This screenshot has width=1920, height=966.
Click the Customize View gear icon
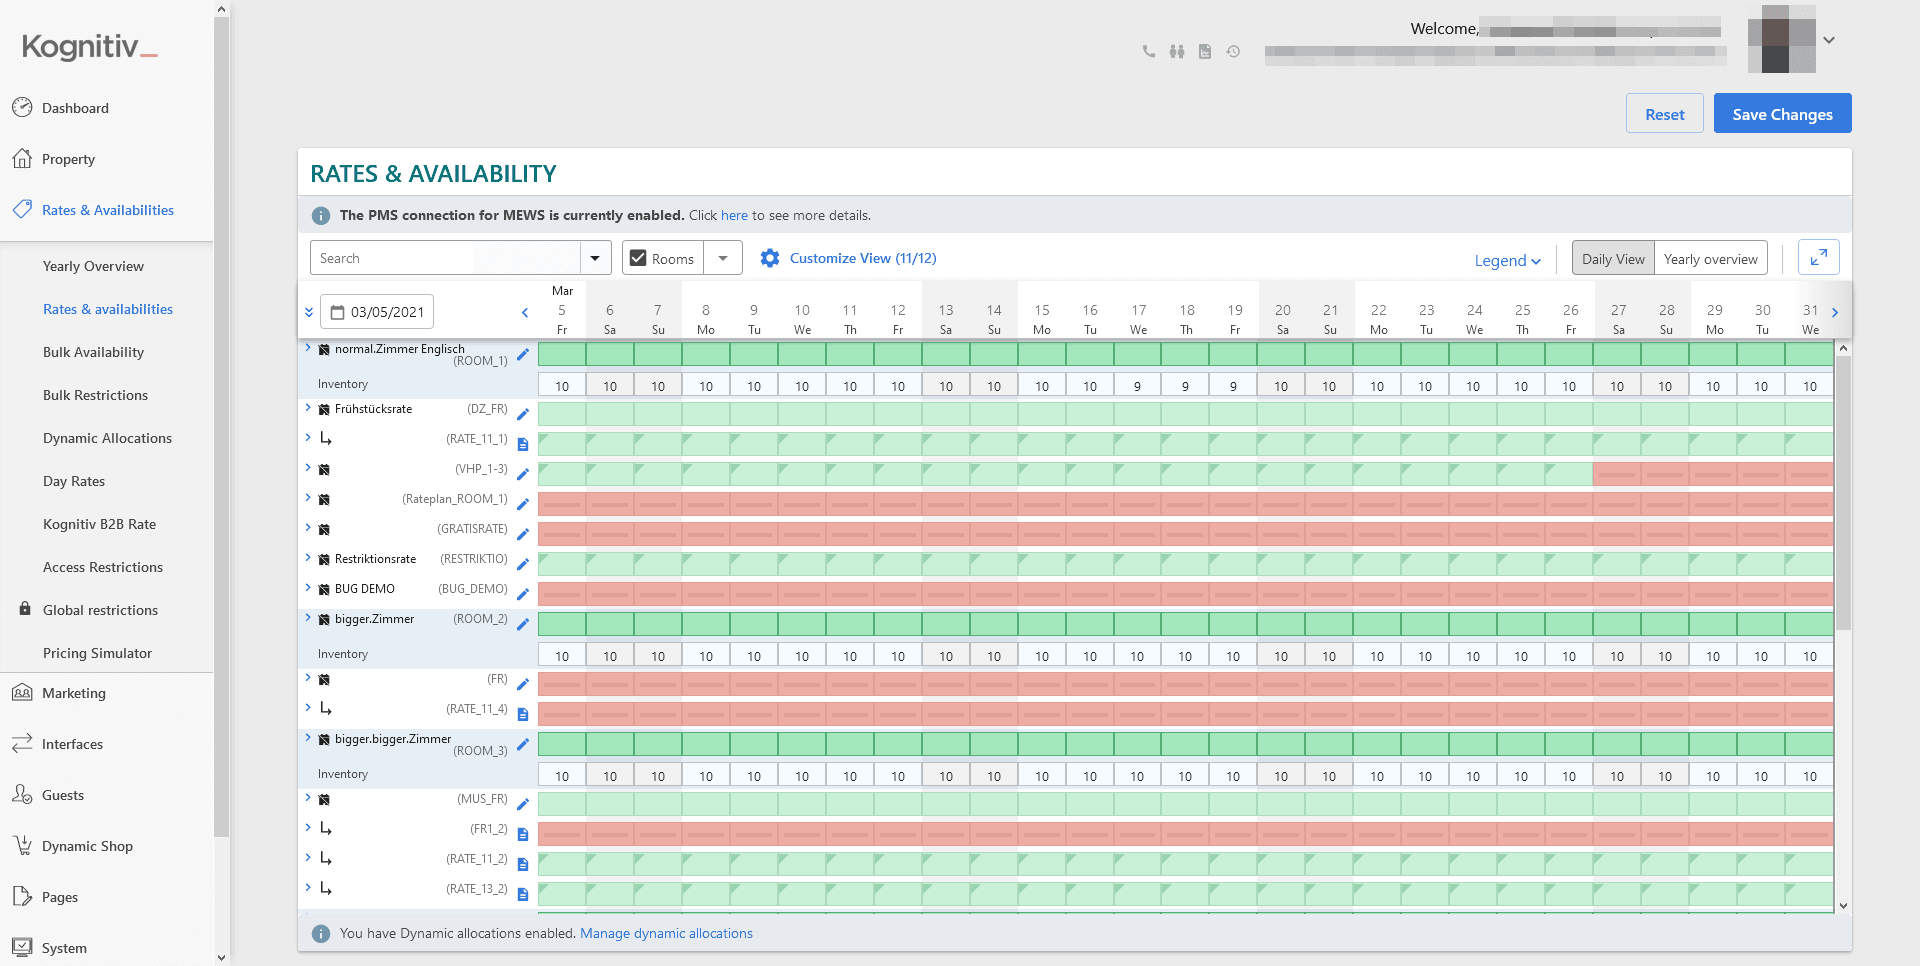(769, 258)
